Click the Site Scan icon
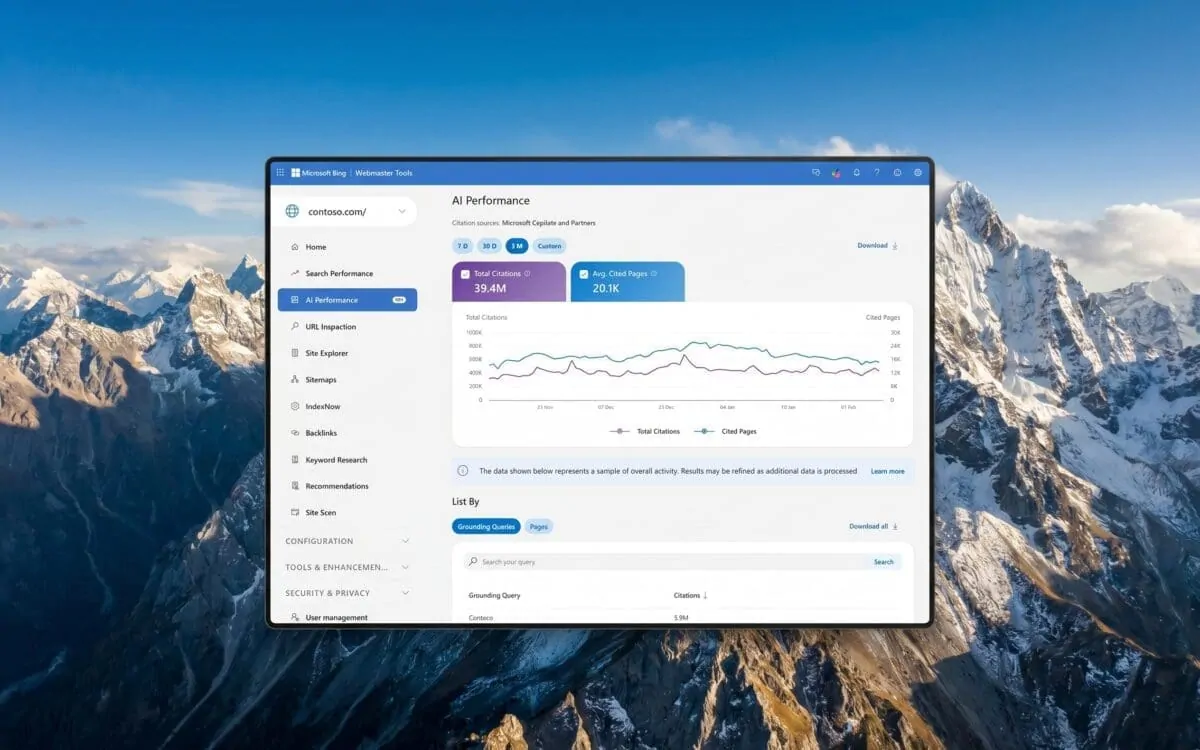1200x750 pixels. point(295,512)
